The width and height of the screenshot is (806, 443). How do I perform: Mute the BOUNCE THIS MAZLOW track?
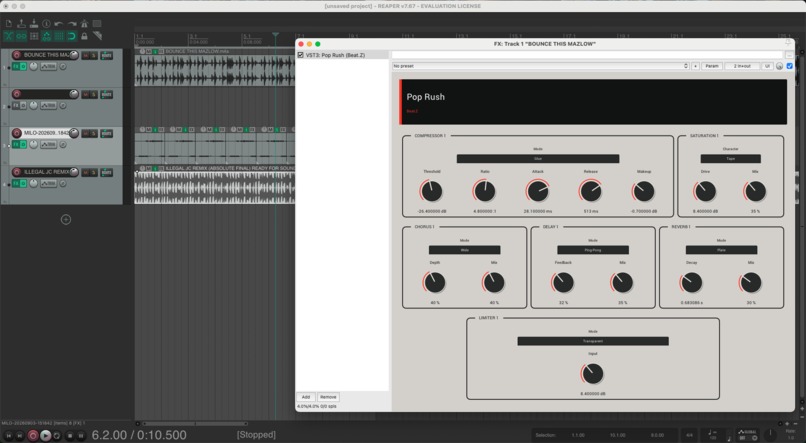(x=85, y=55)
